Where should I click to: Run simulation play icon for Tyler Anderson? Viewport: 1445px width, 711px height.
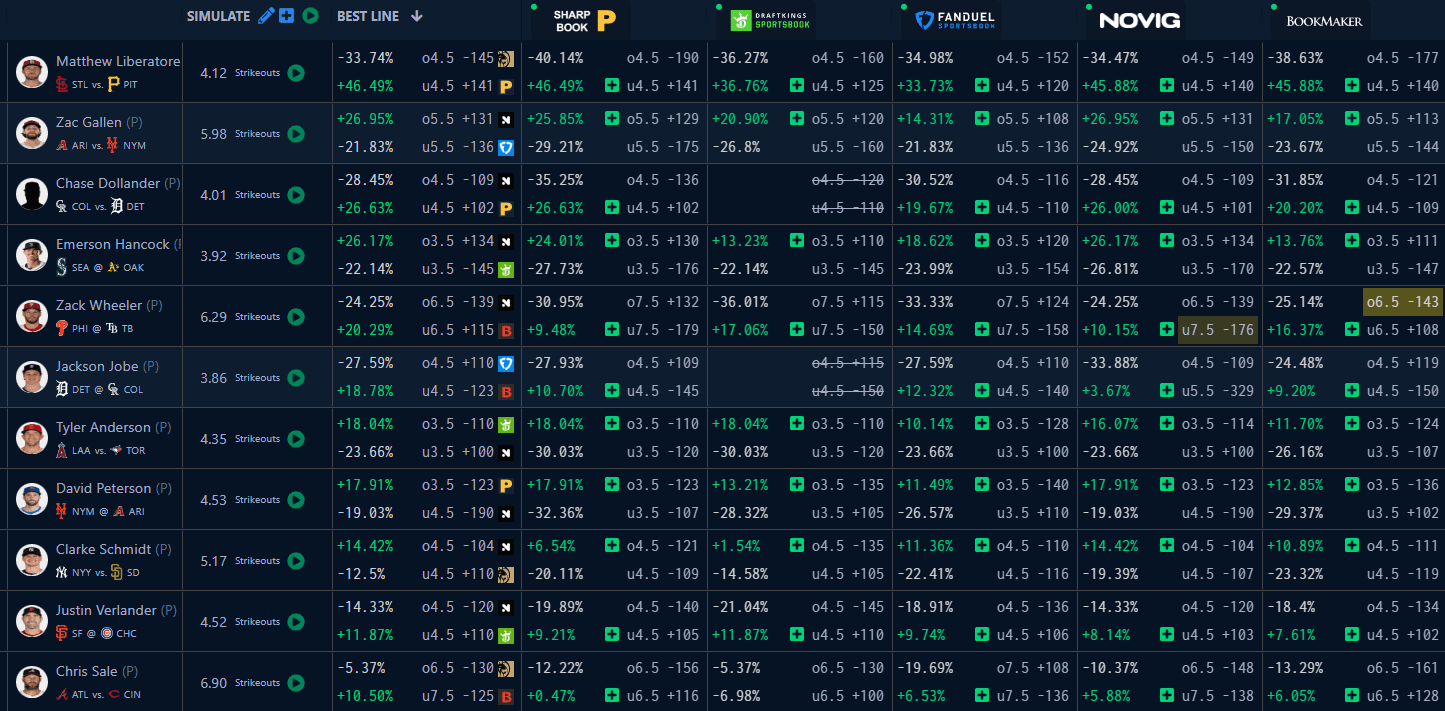pos(296,439)
